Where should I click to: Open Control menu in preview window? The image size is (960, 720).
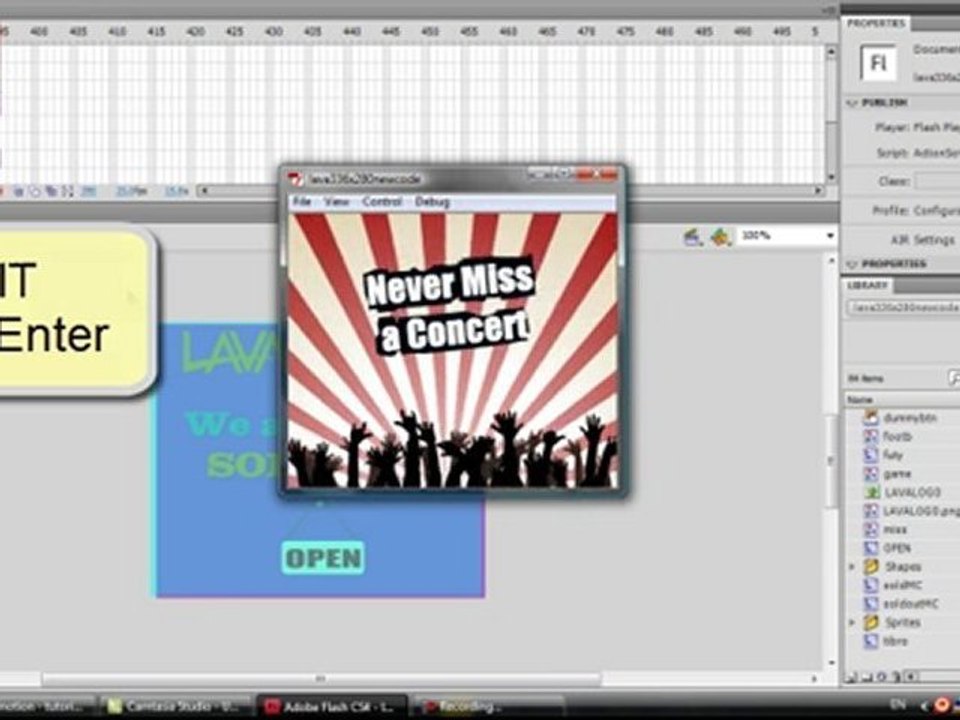(x=382, y=201)
